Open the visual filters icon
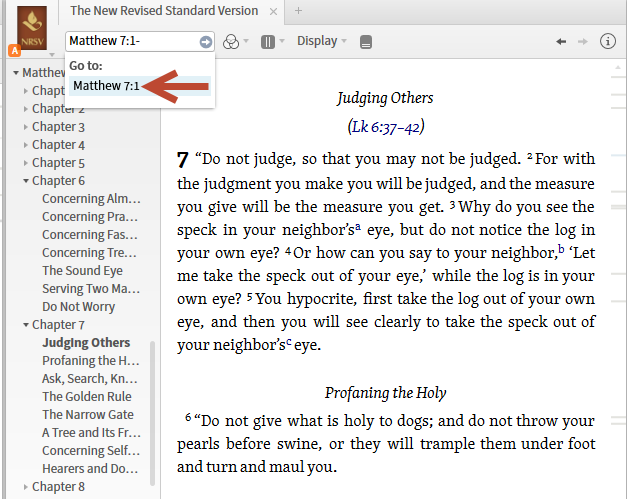627x499 pixels. [x=231, y=41]
